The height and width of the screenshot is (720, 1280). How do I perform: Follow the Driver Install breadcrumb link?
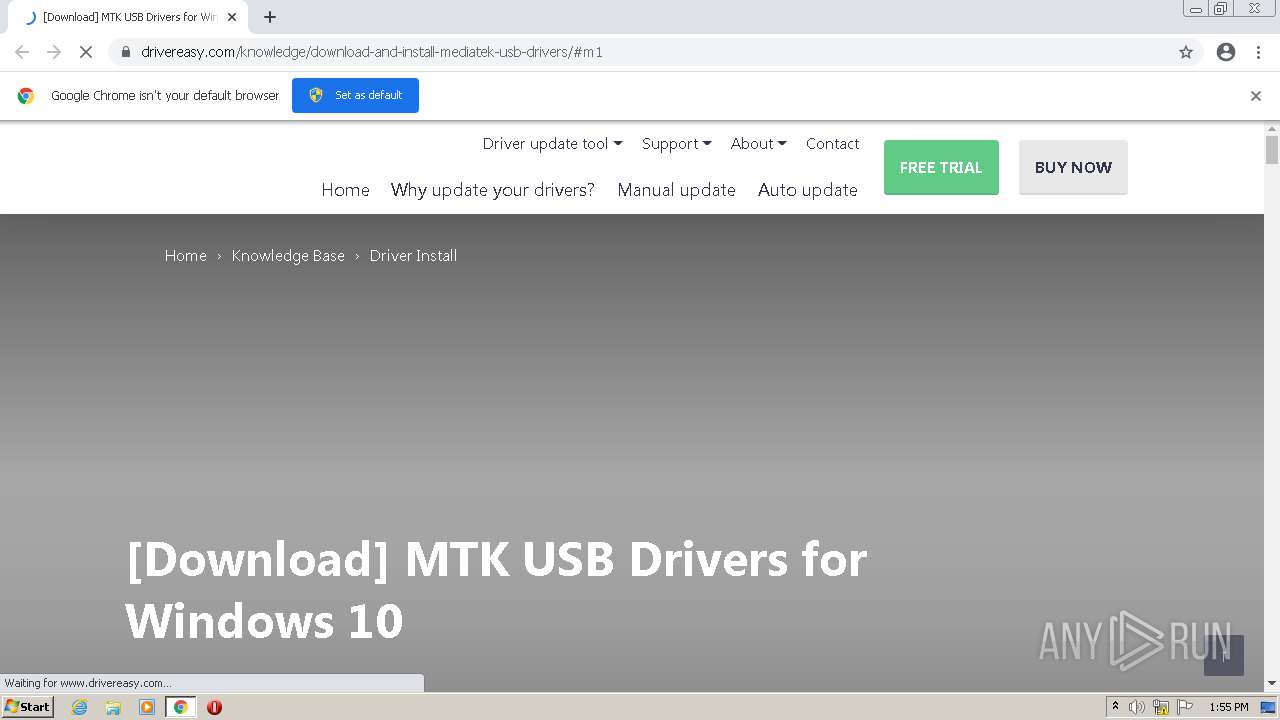(x=413, y=256)
